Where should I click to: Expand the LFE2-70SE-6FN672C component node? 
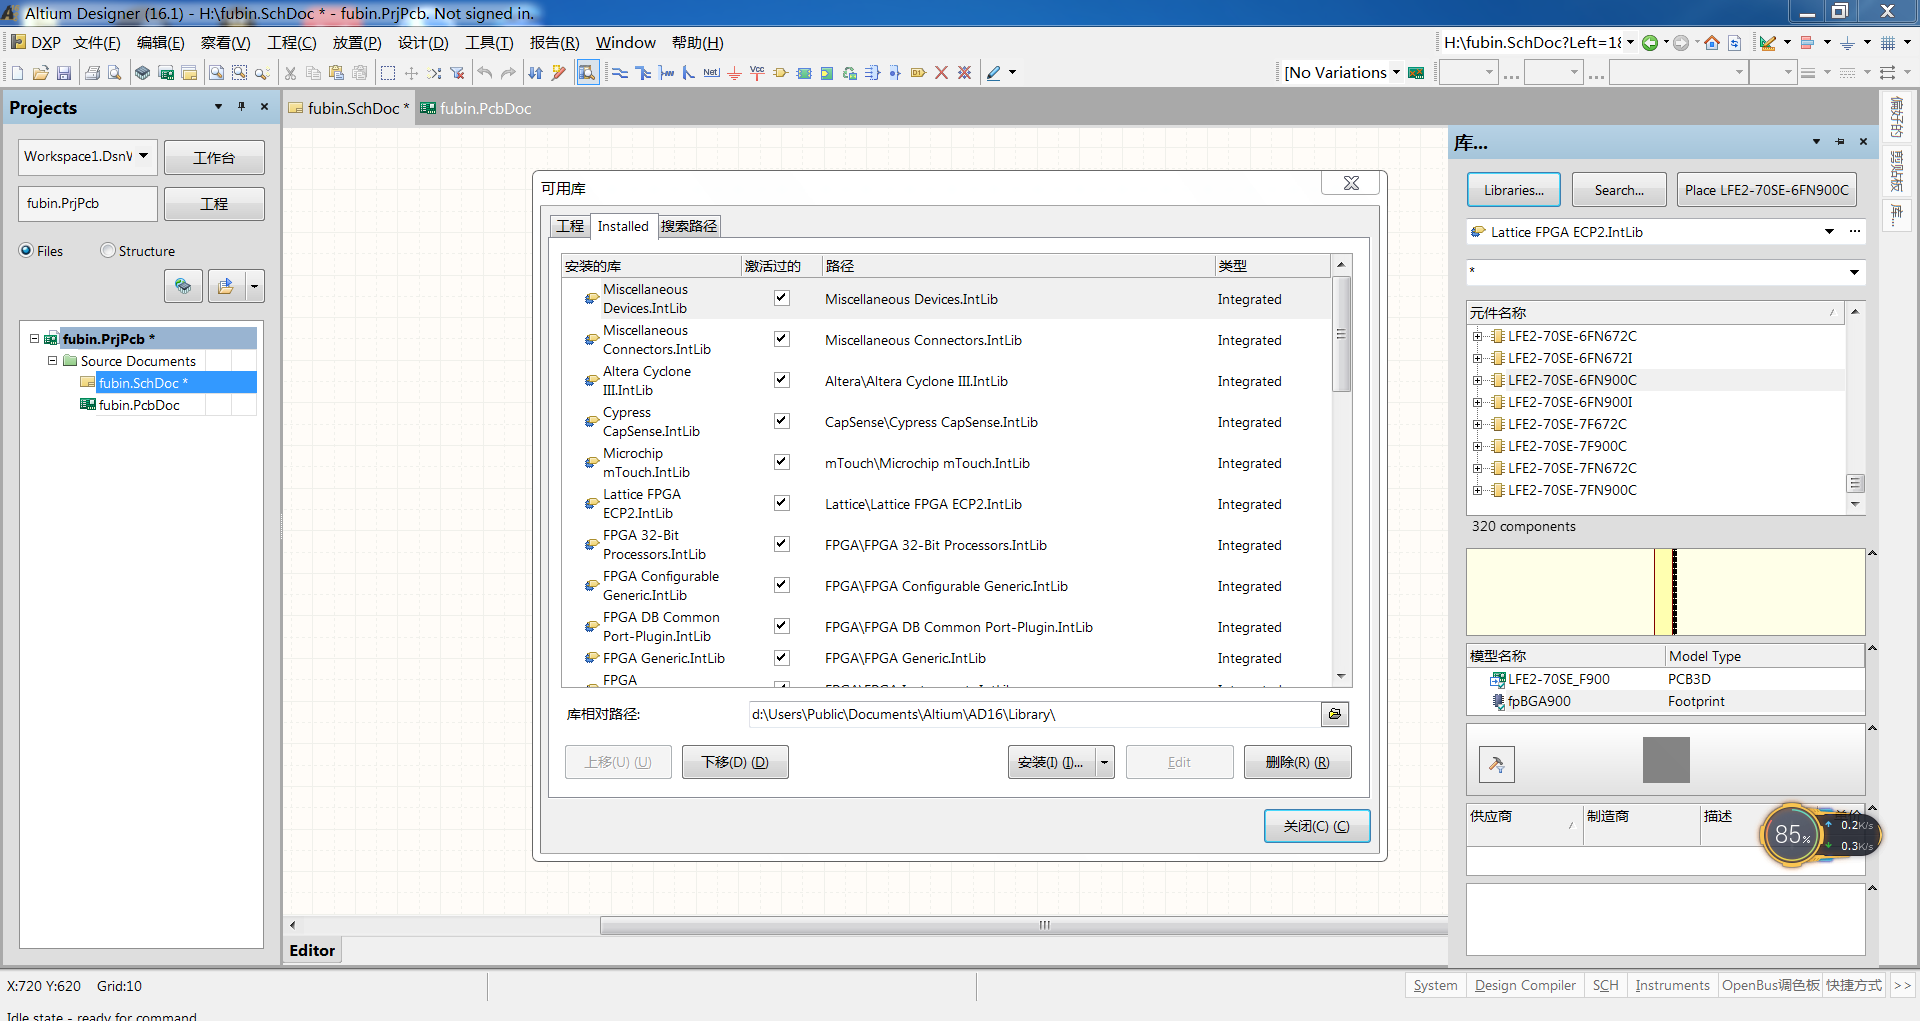point(1477,337)
